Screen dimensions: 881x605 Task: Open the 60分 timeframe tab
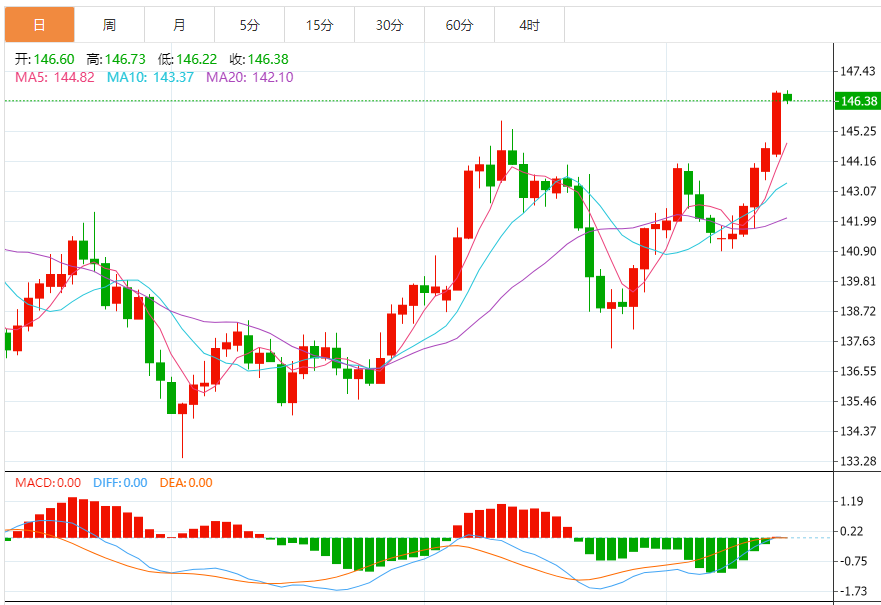click(x=459, y=25)
